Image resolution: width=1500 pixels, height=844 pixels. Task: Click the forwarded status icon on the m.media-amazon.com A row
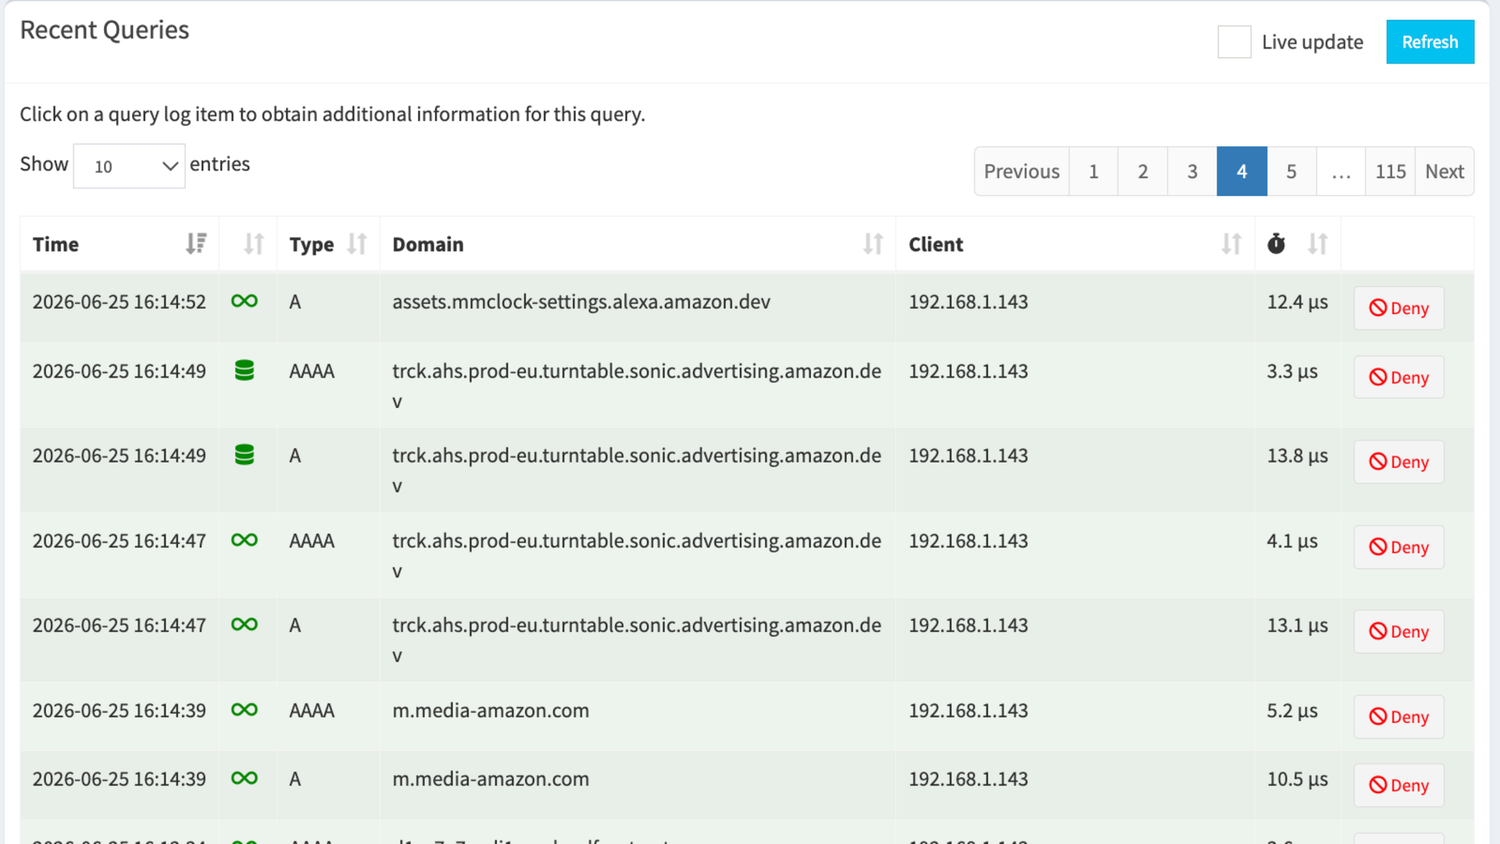(x=244, y=778)
